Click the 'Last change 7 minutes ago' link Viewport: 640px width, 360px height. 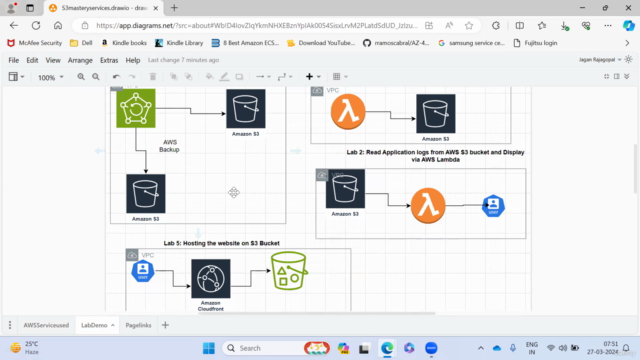click(x=183, y=60)
